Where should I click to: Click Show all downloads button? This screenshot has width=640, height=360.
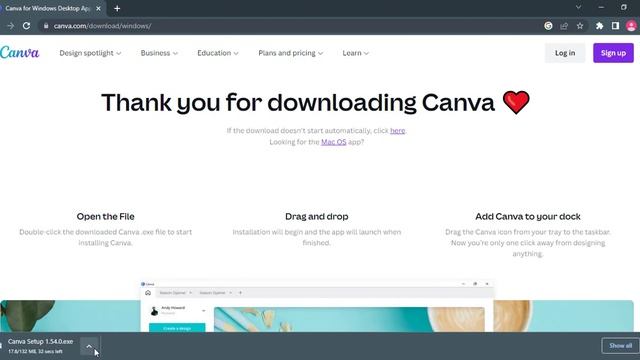point(620,346)
